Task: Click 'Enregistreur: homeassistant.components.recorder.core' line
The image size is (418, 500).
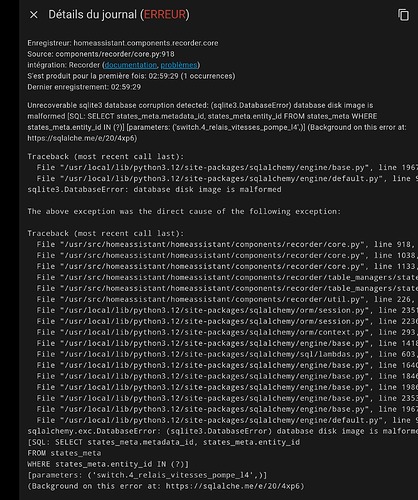Action: [x=123, y=43]
